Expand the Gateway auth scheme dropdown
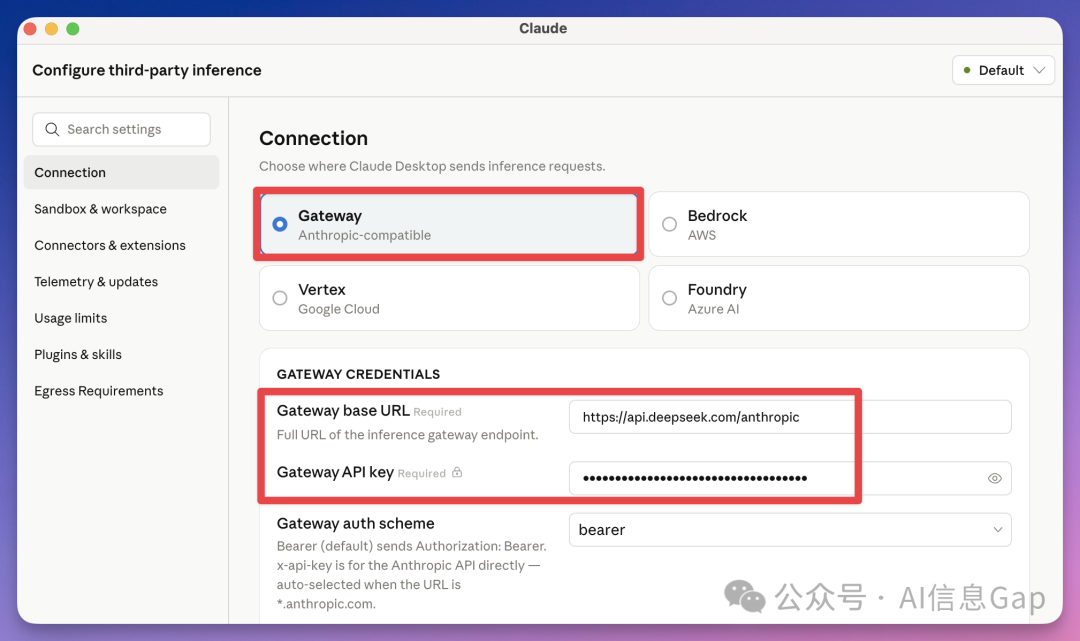 (789, 530)
